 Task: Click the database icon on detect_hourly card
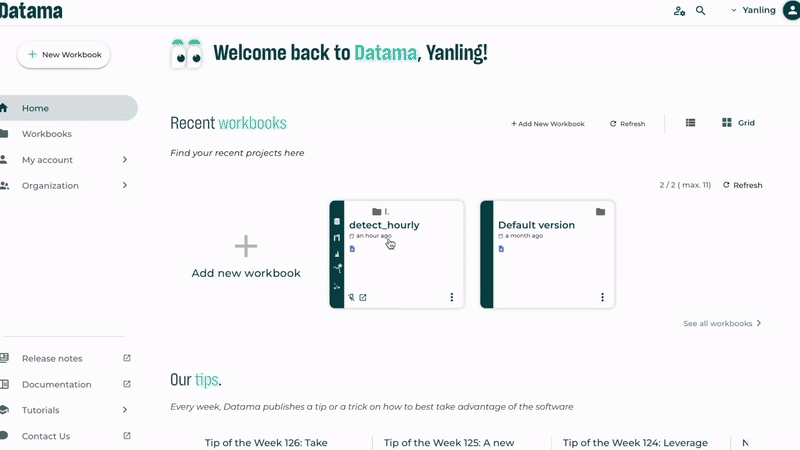point(337,221)
